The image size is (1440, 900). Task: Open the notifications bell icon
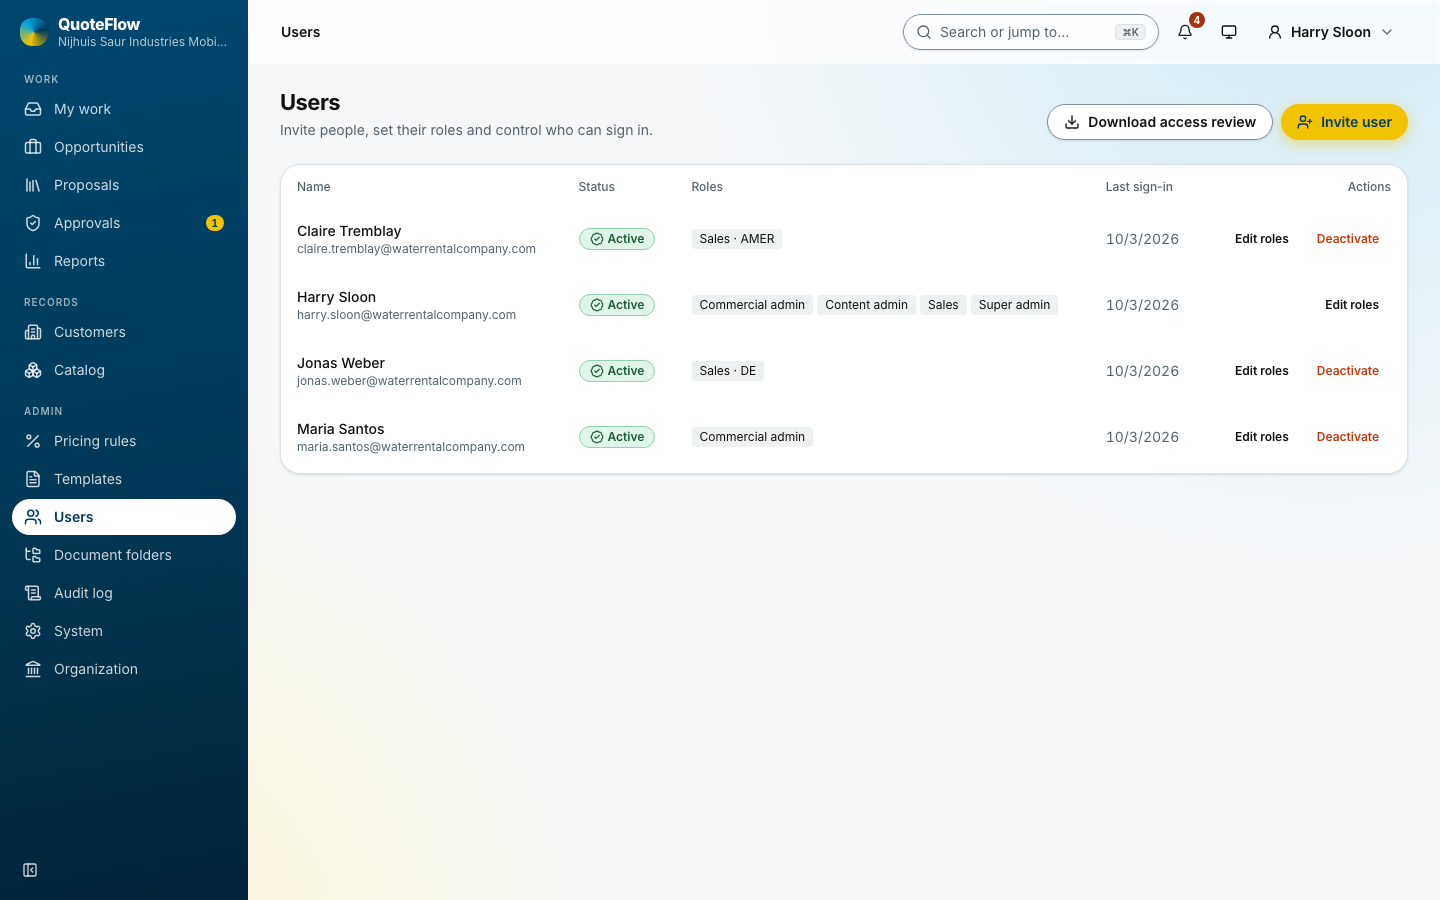(1185, 32)
